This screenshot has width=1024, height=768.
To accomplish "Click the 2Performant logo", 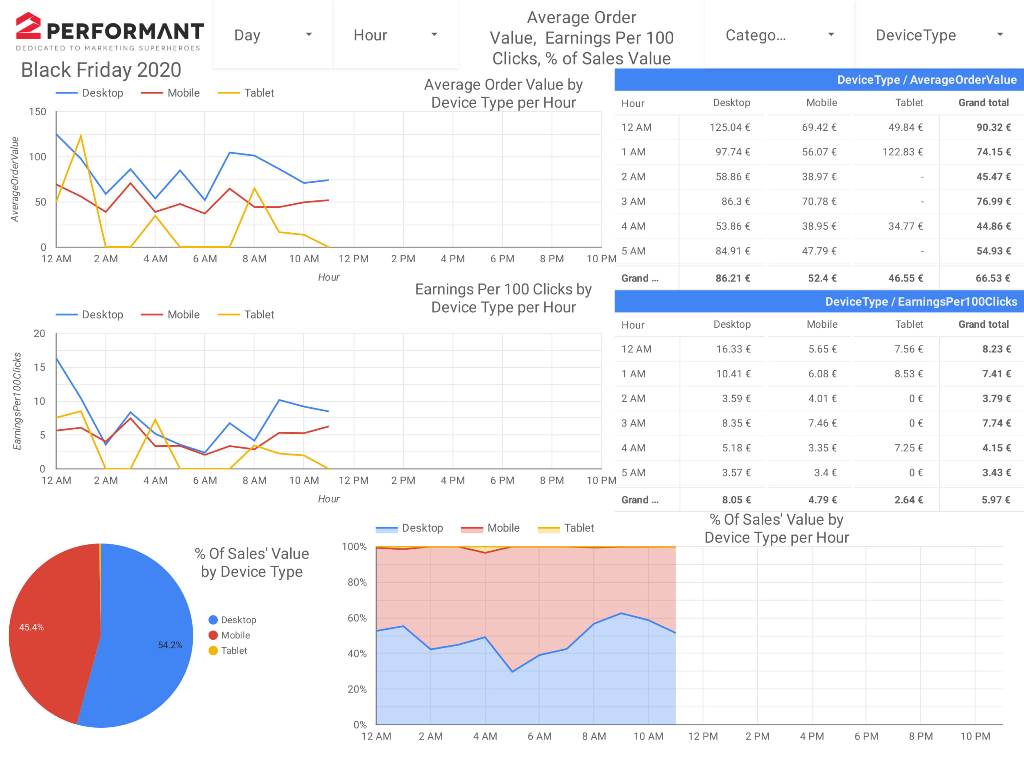I will point(109,32).
